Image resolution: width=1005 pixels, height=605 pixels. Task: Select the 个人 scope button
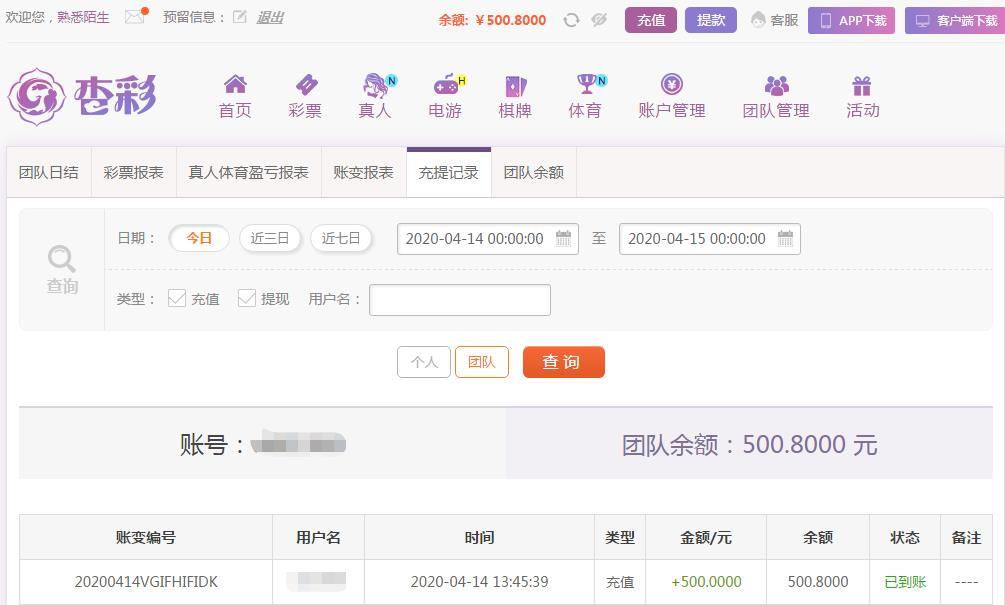click(424, 362)
